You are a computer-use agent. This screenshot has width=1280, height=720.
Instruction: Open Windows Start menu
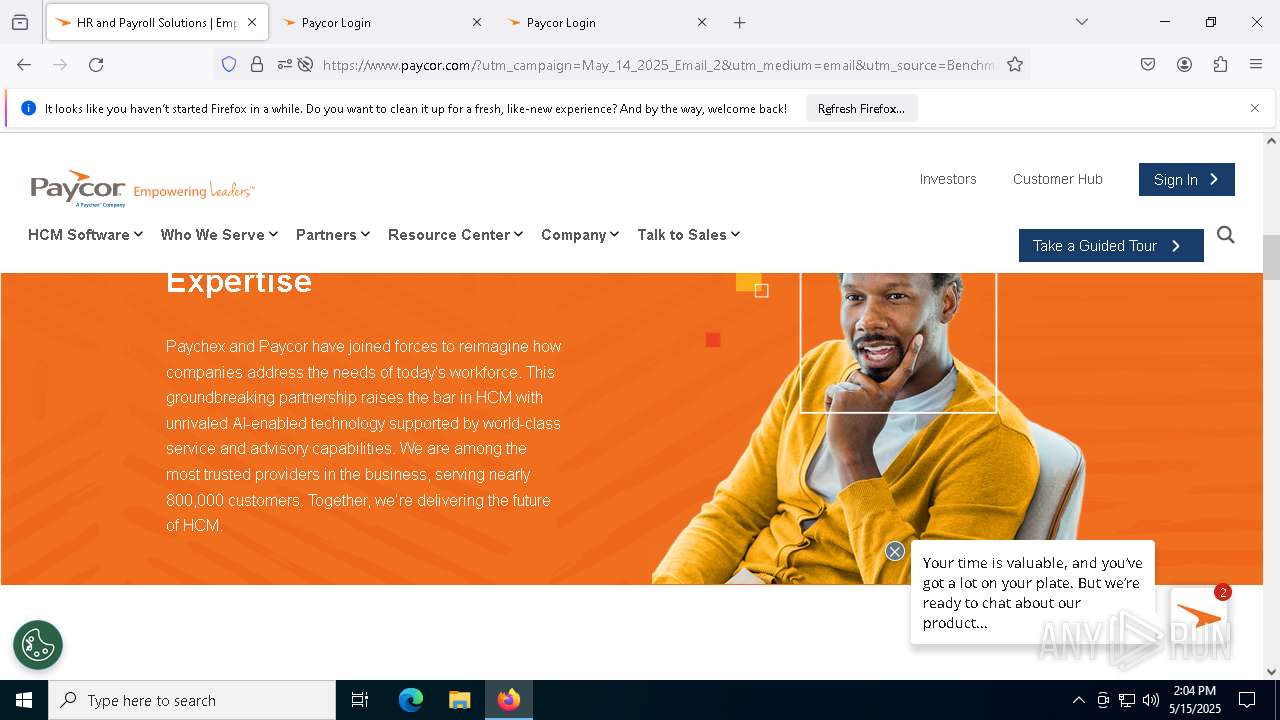coord(24,700)
